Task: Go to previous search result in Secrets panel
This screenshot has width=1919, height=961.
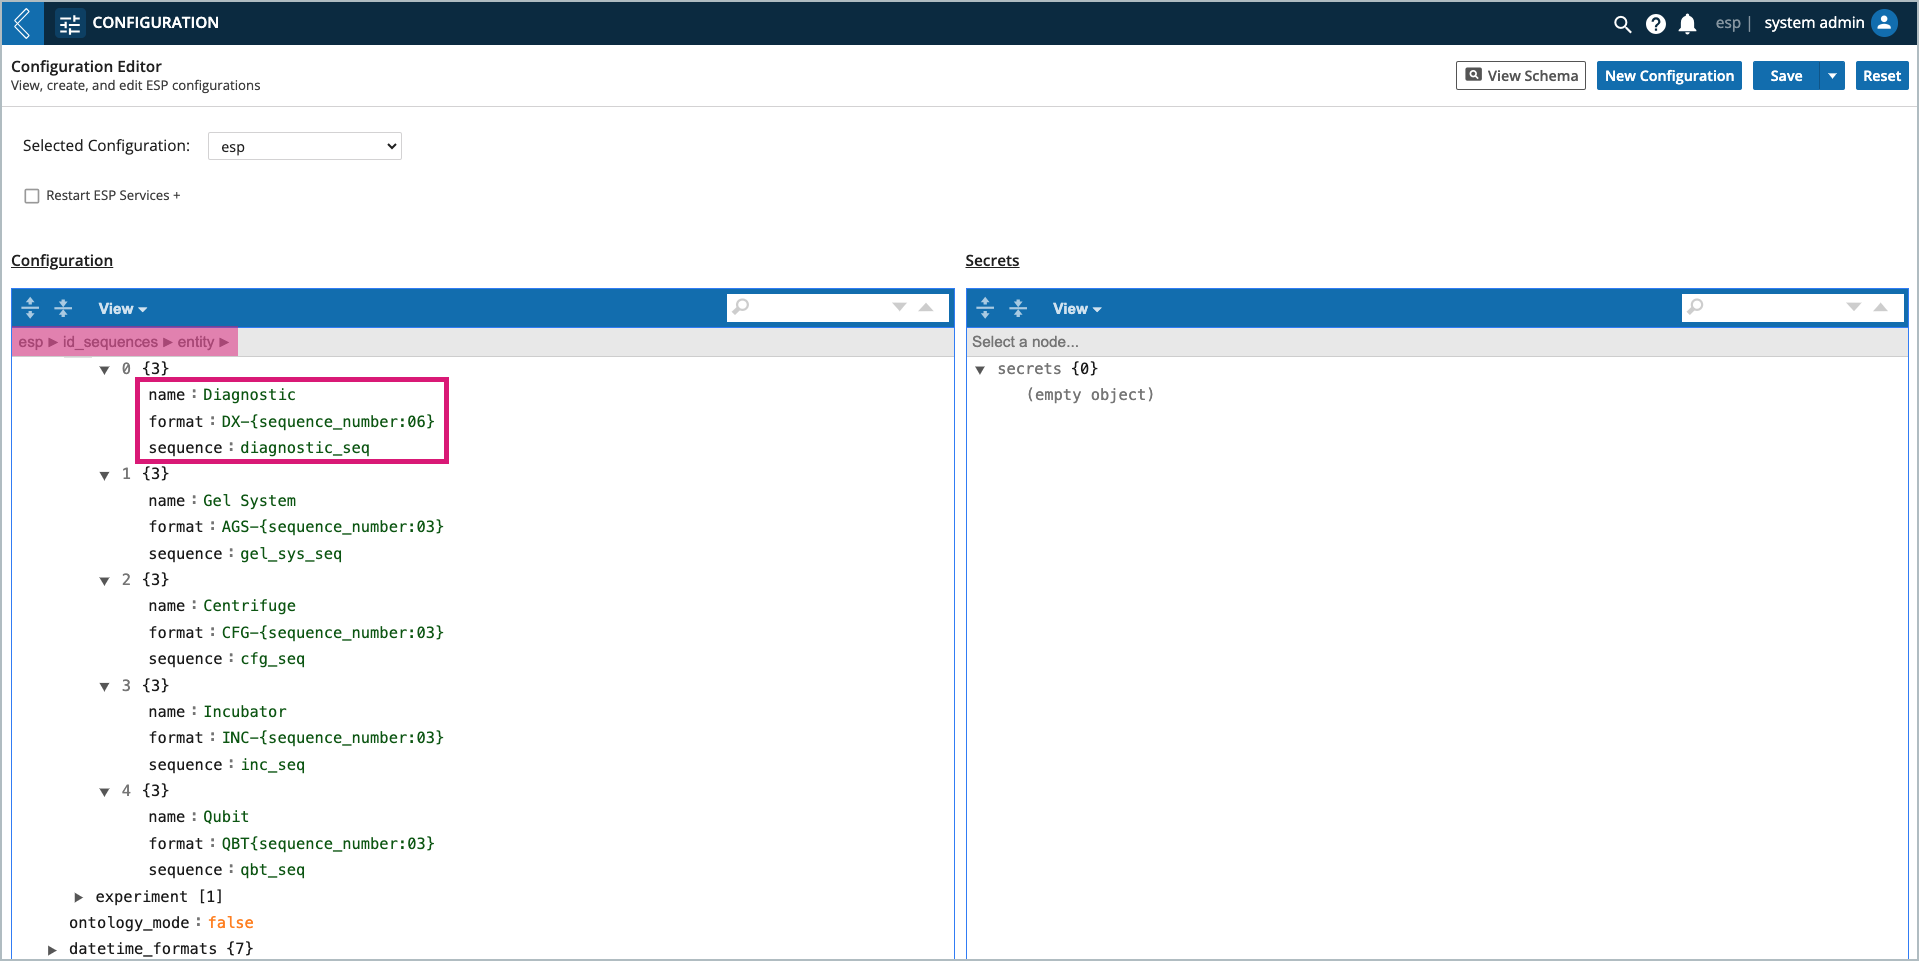Action: [1881, 307]
